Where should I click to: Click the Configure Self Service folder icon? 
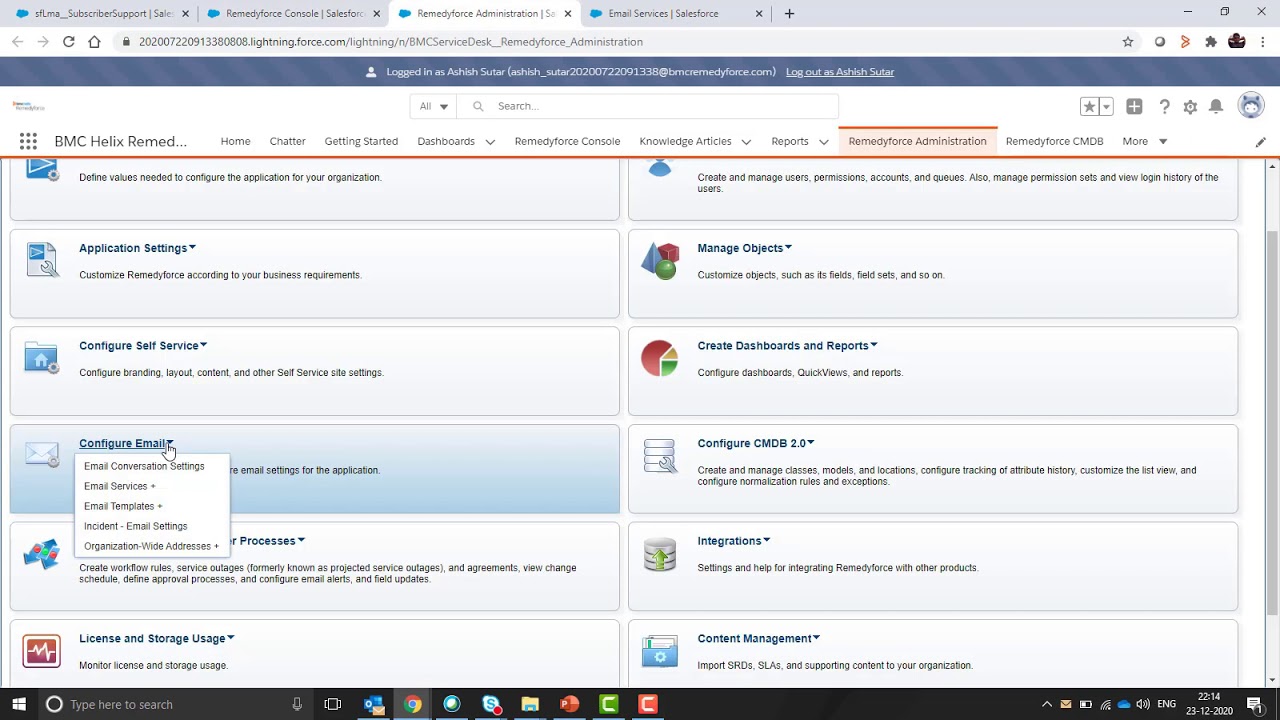(x=42, y=357)
